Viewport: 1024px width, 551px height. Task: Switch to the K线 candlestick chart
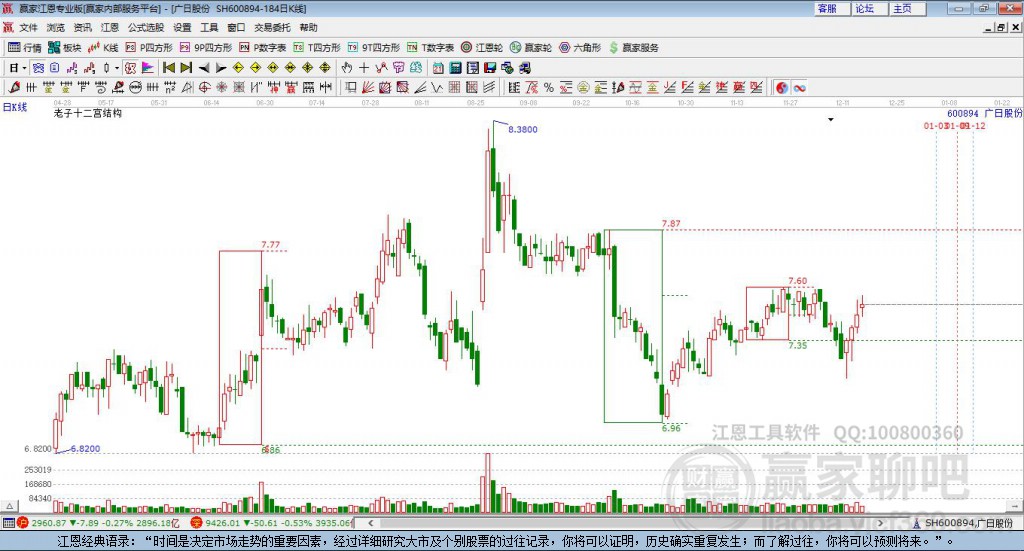pos(103,48)
